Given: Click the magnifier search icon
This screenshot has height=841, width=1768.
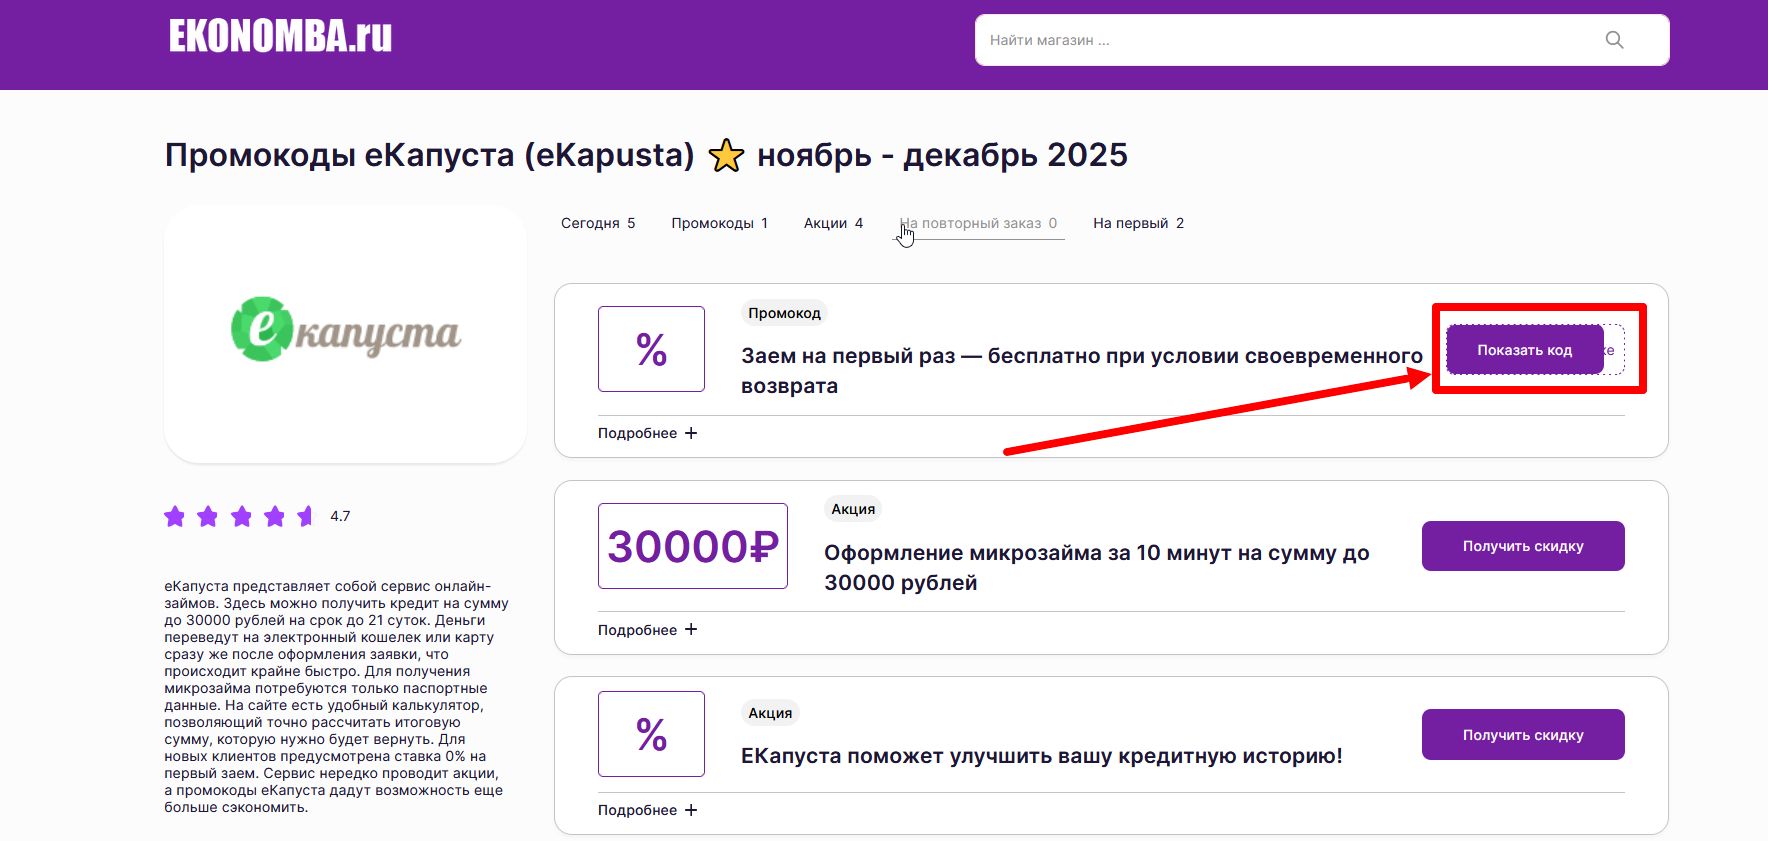Looking at the screenshot, I should [x=1614, y=40].
